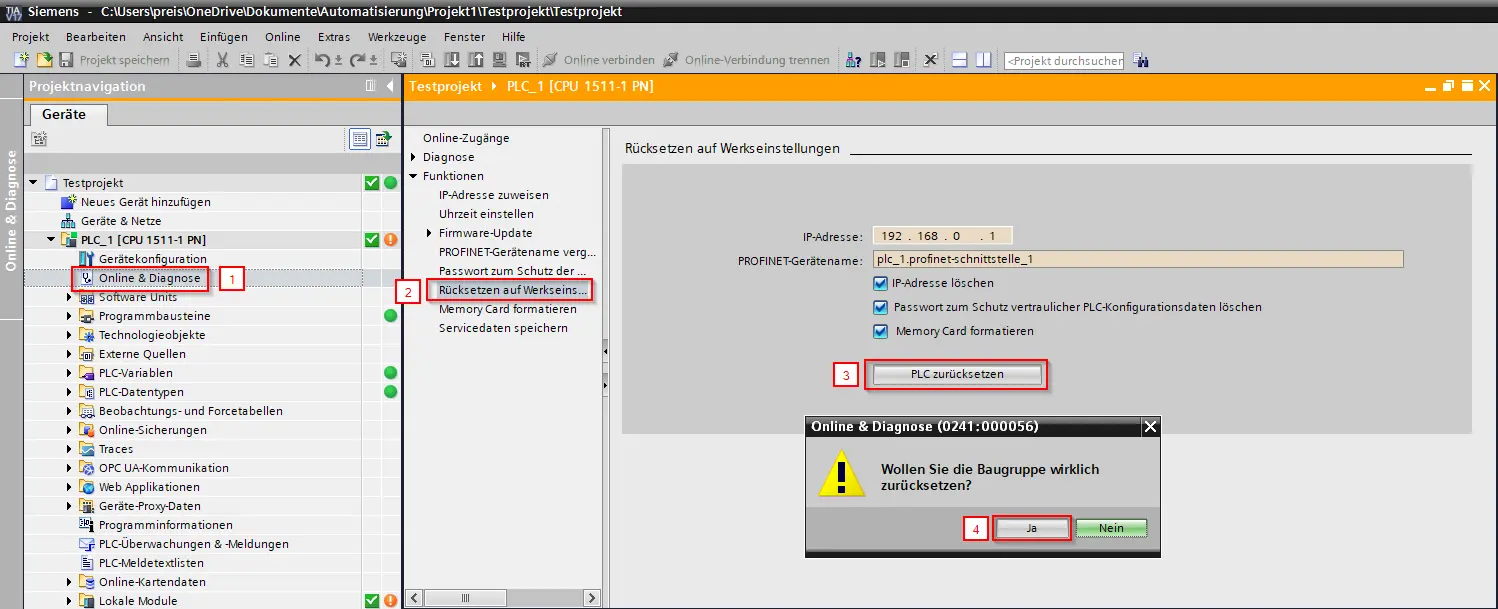The image size is (1498, 609).
Task: Select 'Uhrzeit einstellen' entry
Action: tap(486, 214)
